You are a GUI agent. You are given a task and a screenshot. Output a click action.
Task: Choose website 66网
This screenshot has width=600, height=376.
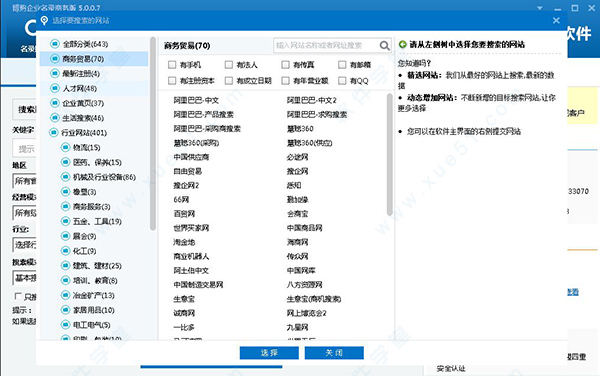tap(181, 200)
